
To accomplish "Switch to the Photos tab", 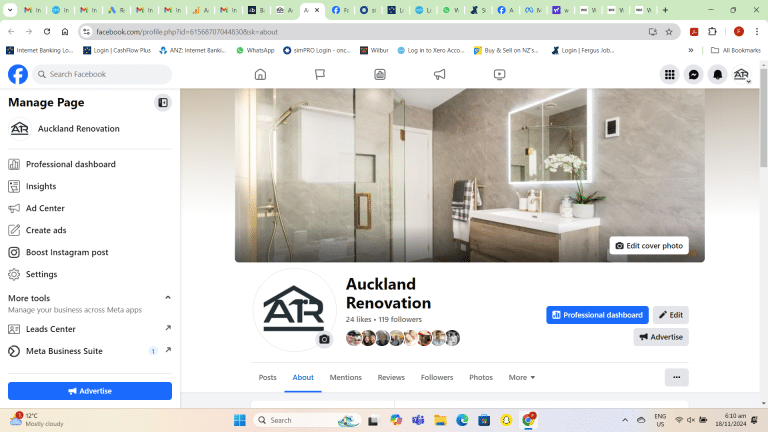I will 481,377.
